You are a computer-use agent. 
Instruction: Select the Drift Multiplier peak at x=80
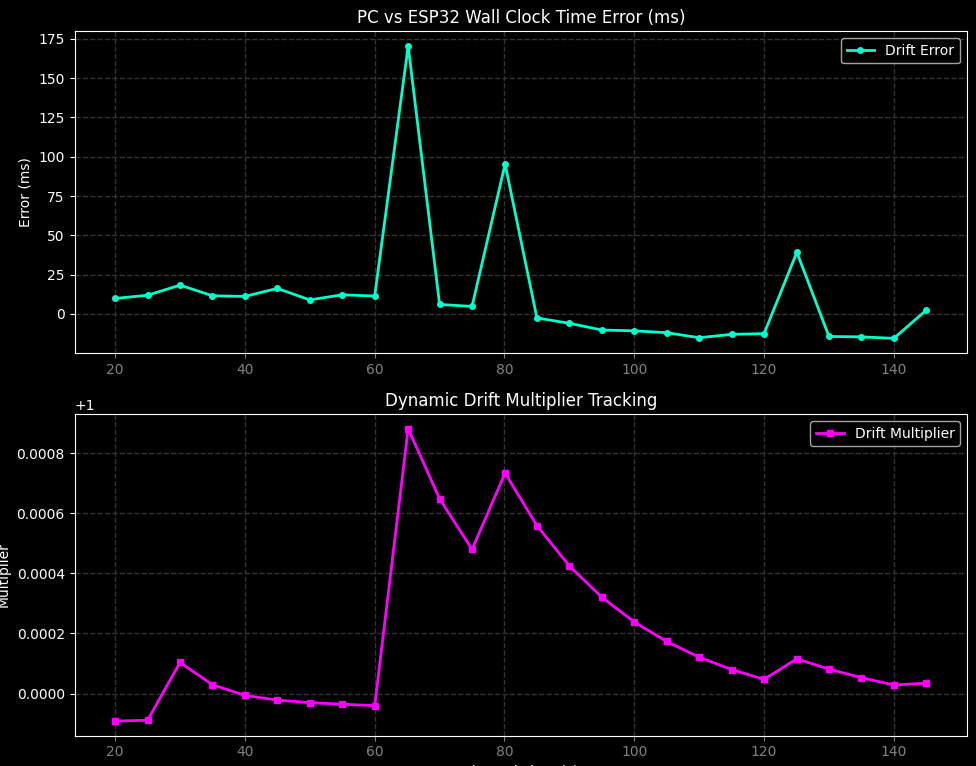click(505, 474)
